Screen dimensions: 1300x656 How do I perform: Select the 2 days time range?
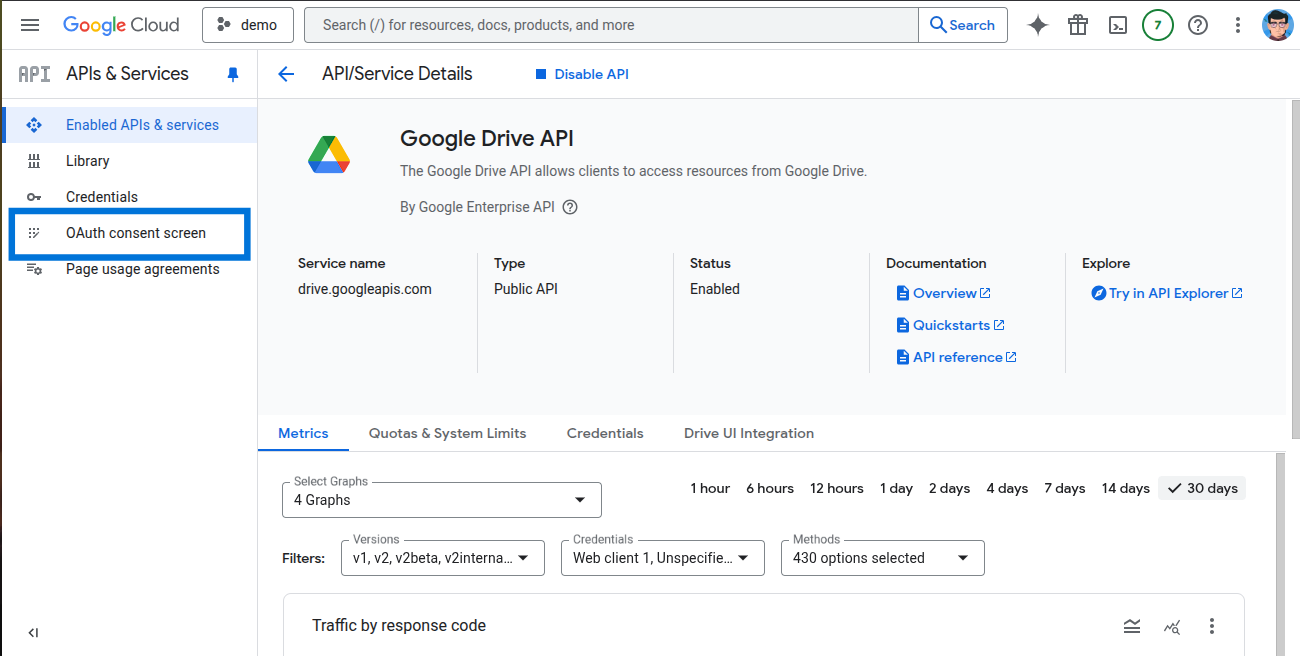(949, 488)
